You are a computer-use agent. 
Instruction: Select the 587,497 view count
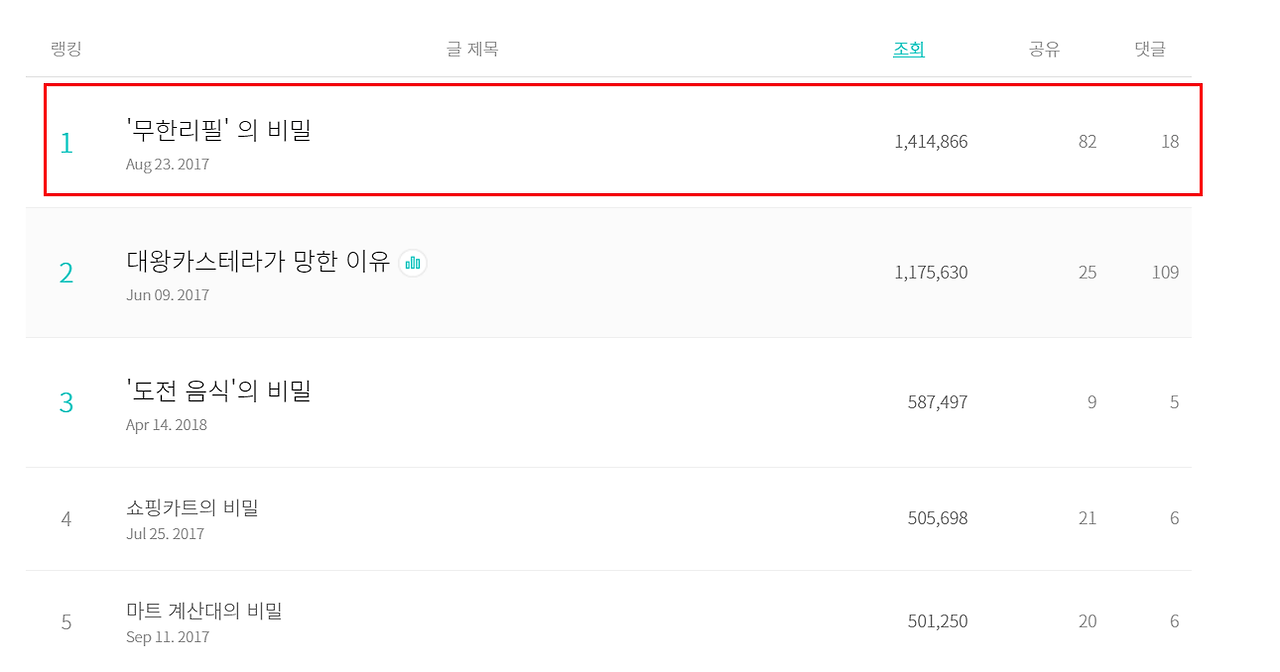pyautogui.click(x=937, y=402)
